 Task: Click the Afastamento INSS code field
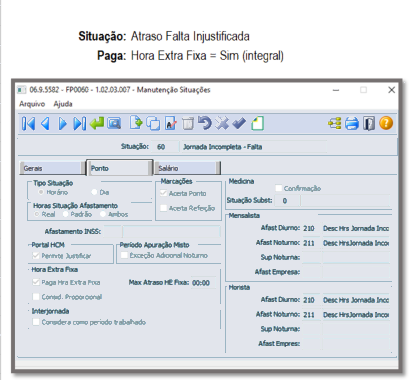pos(113,231)
